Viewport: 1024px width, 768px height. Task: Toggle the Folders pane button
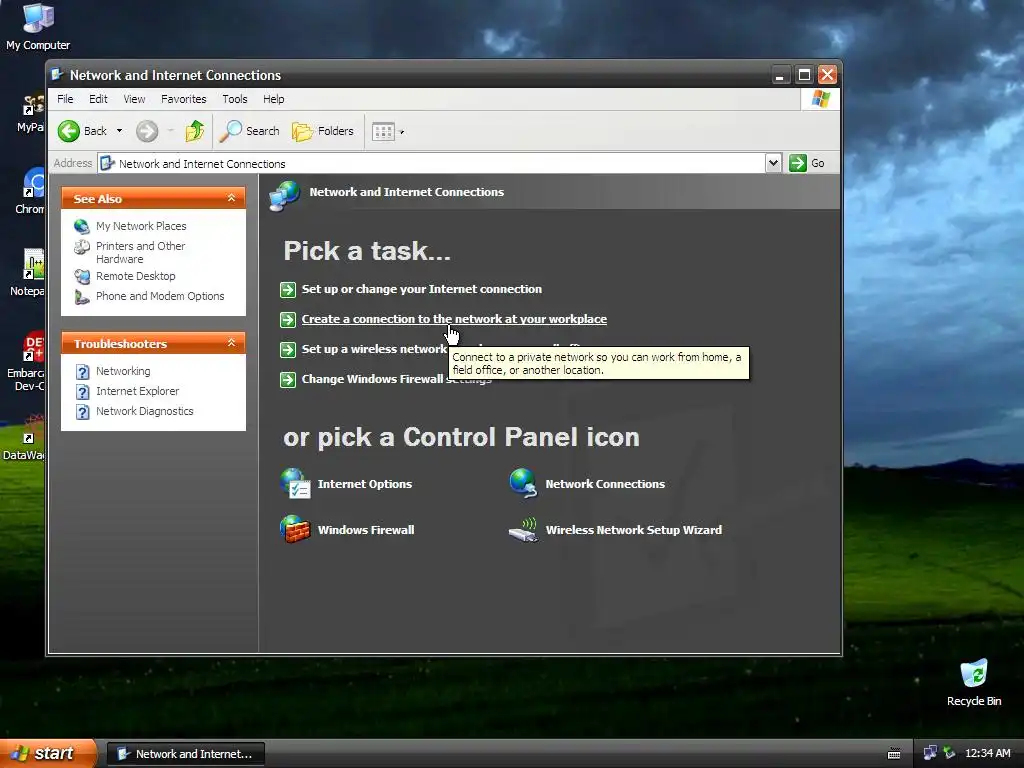click(x=323, y=131)
